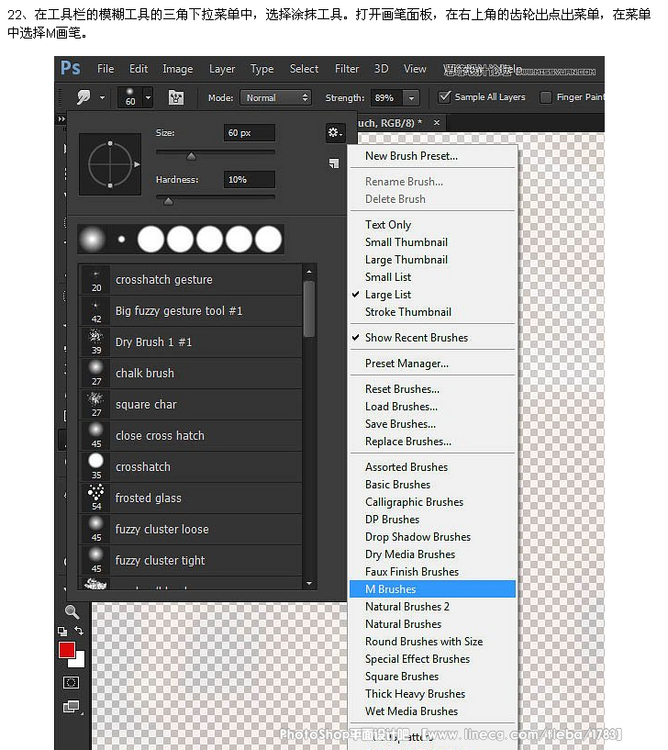Click the Strength value field 89%
The image size is (668, 750).
click(386, 98)
